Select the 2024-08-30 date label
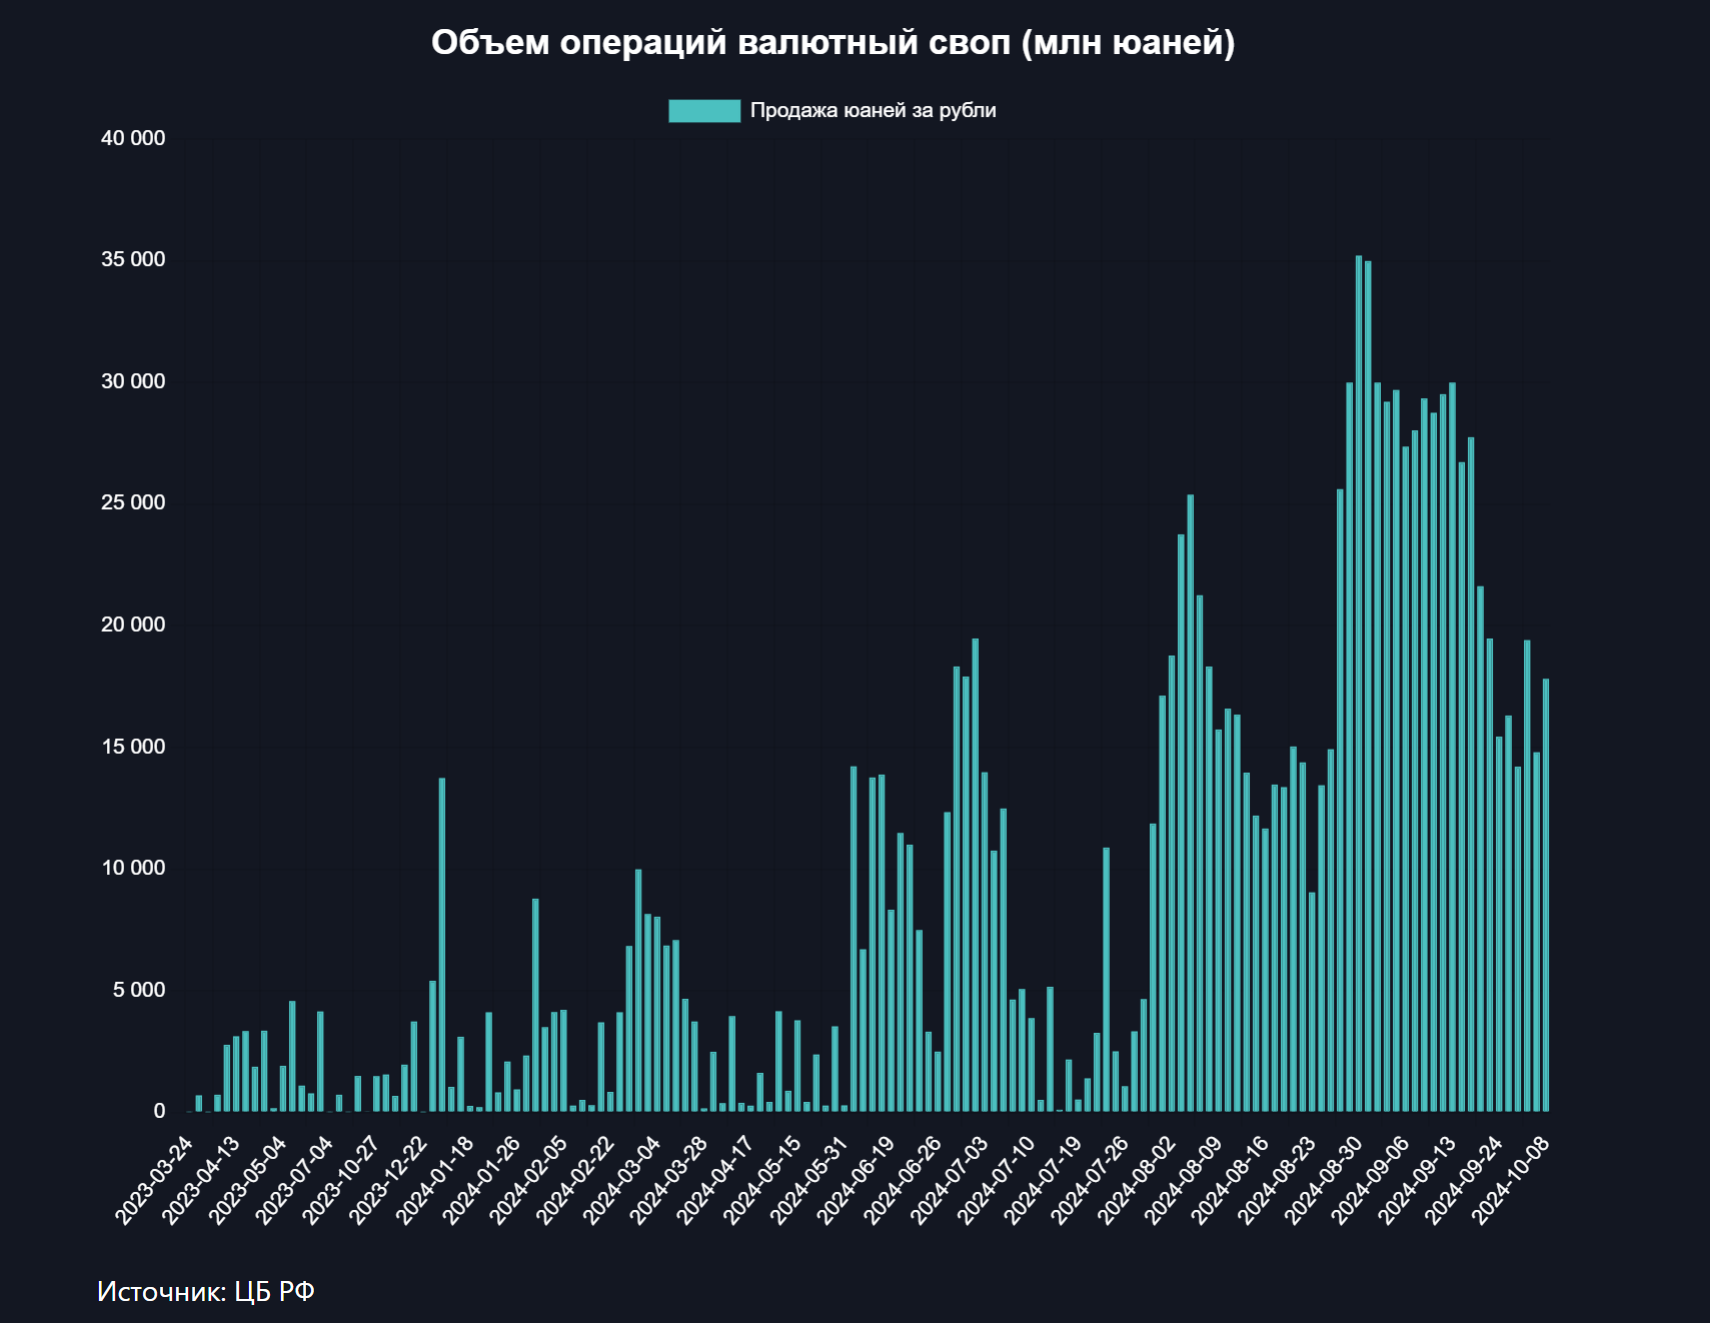Viewport: 1710px width, 1323px height. click(1323, 1179)
